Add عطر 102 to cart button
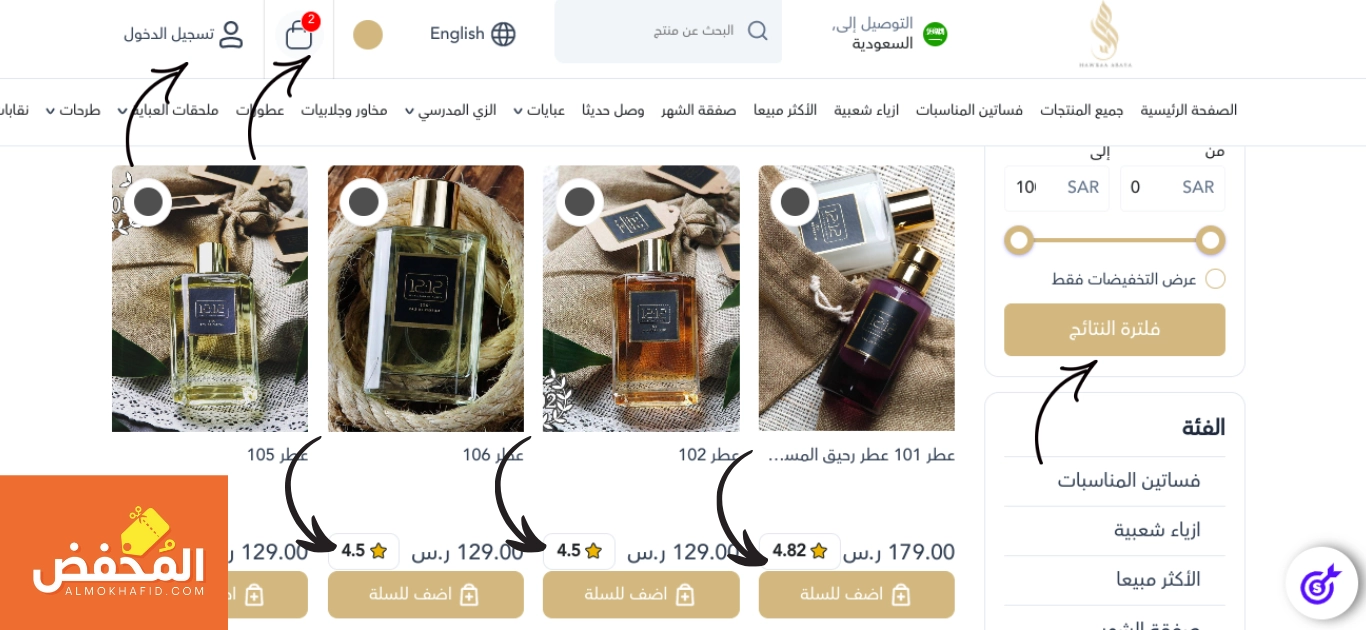This screenshot has width=1366, height=630. tap(641, 595)
